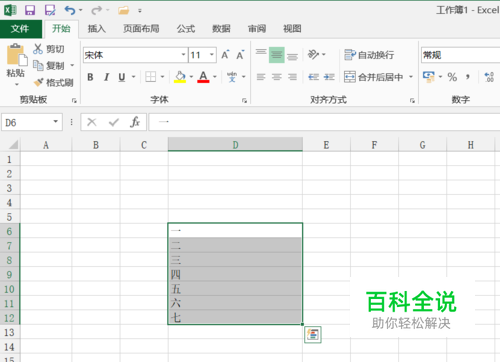
Task: Click the Undo arrow icon
Action: click(70, 10)
